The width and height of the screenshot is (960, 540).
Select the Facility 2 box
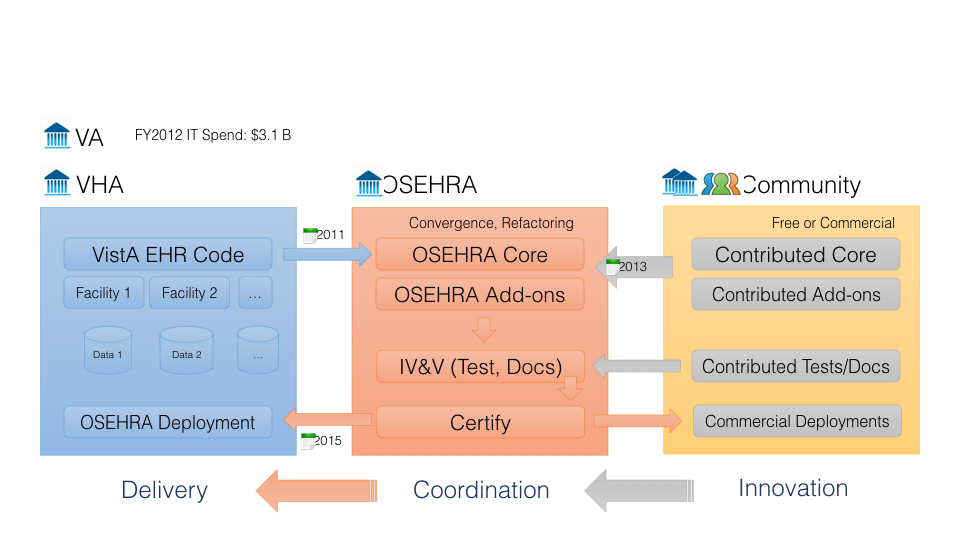189,293
